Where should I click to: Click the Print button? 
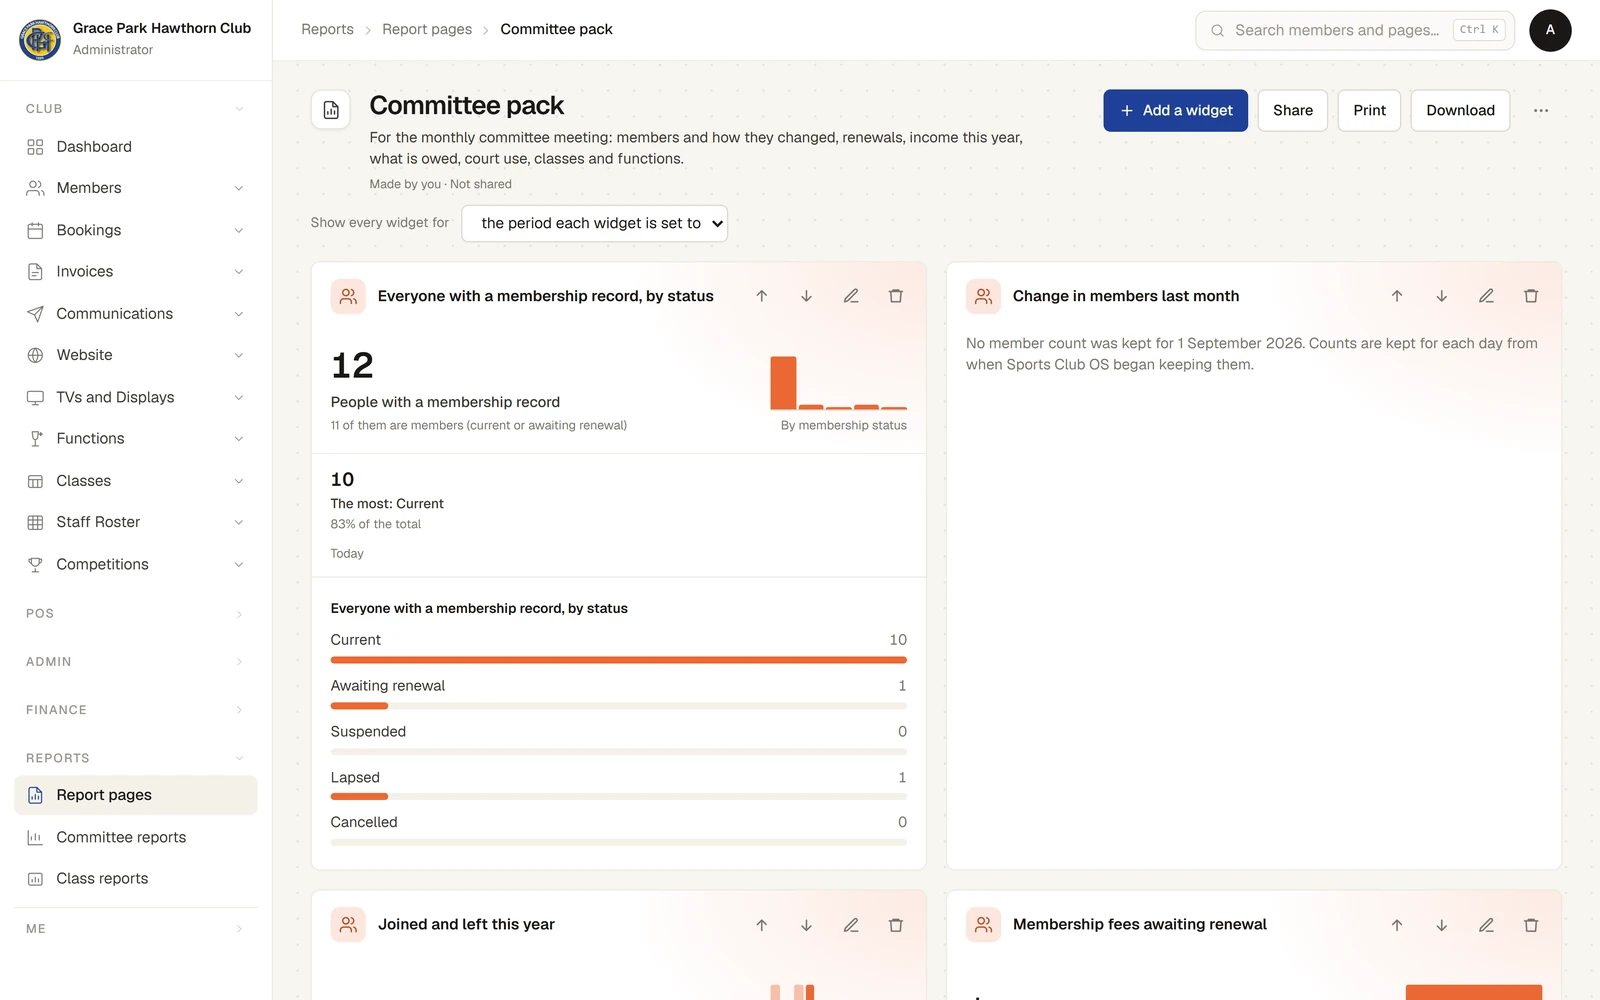click(x=1370, y=110)
